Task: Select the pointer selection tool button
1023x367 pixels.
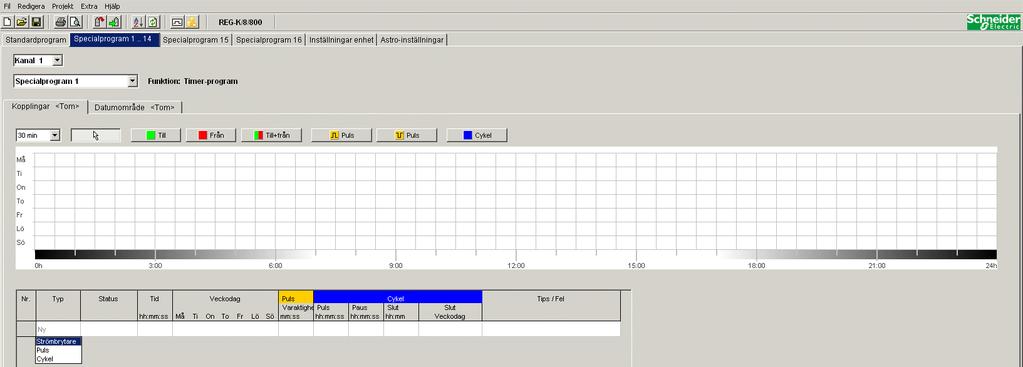Action: coord(96,136)
